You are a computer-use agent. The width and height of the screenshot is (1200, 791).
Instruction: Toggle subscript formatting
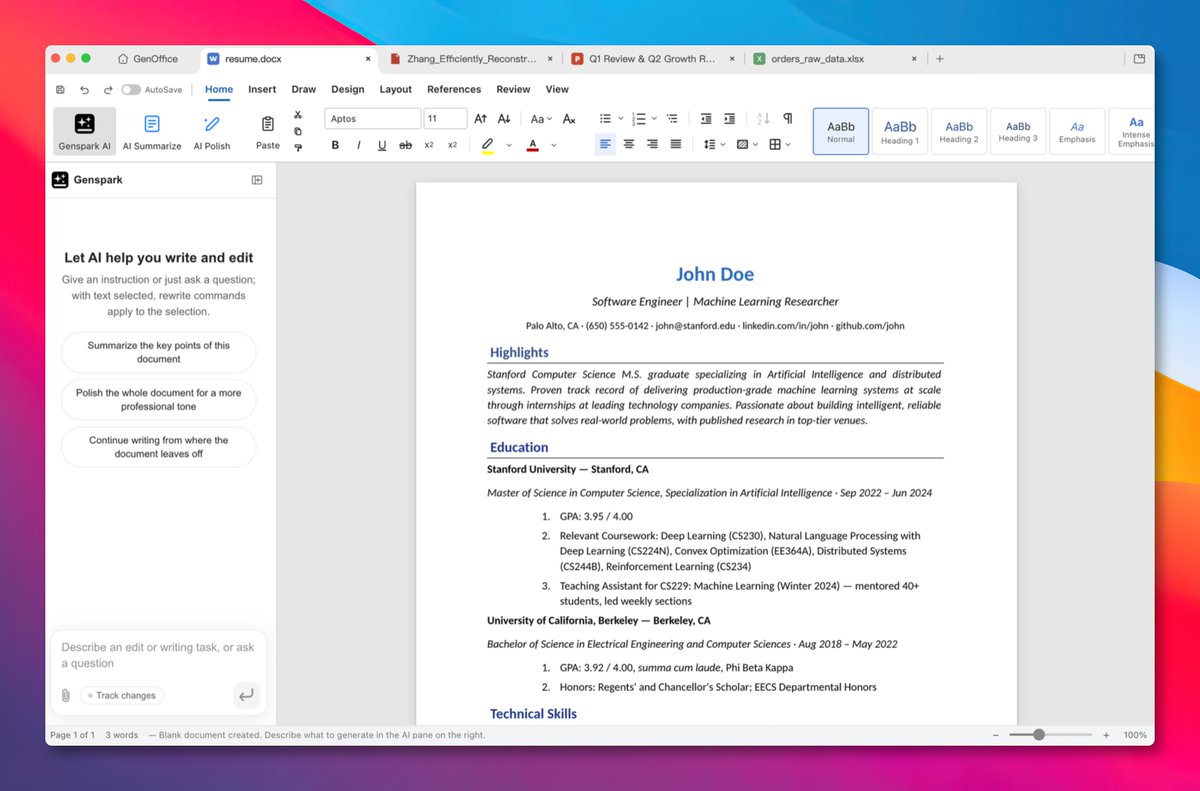[x=429, y=145]
